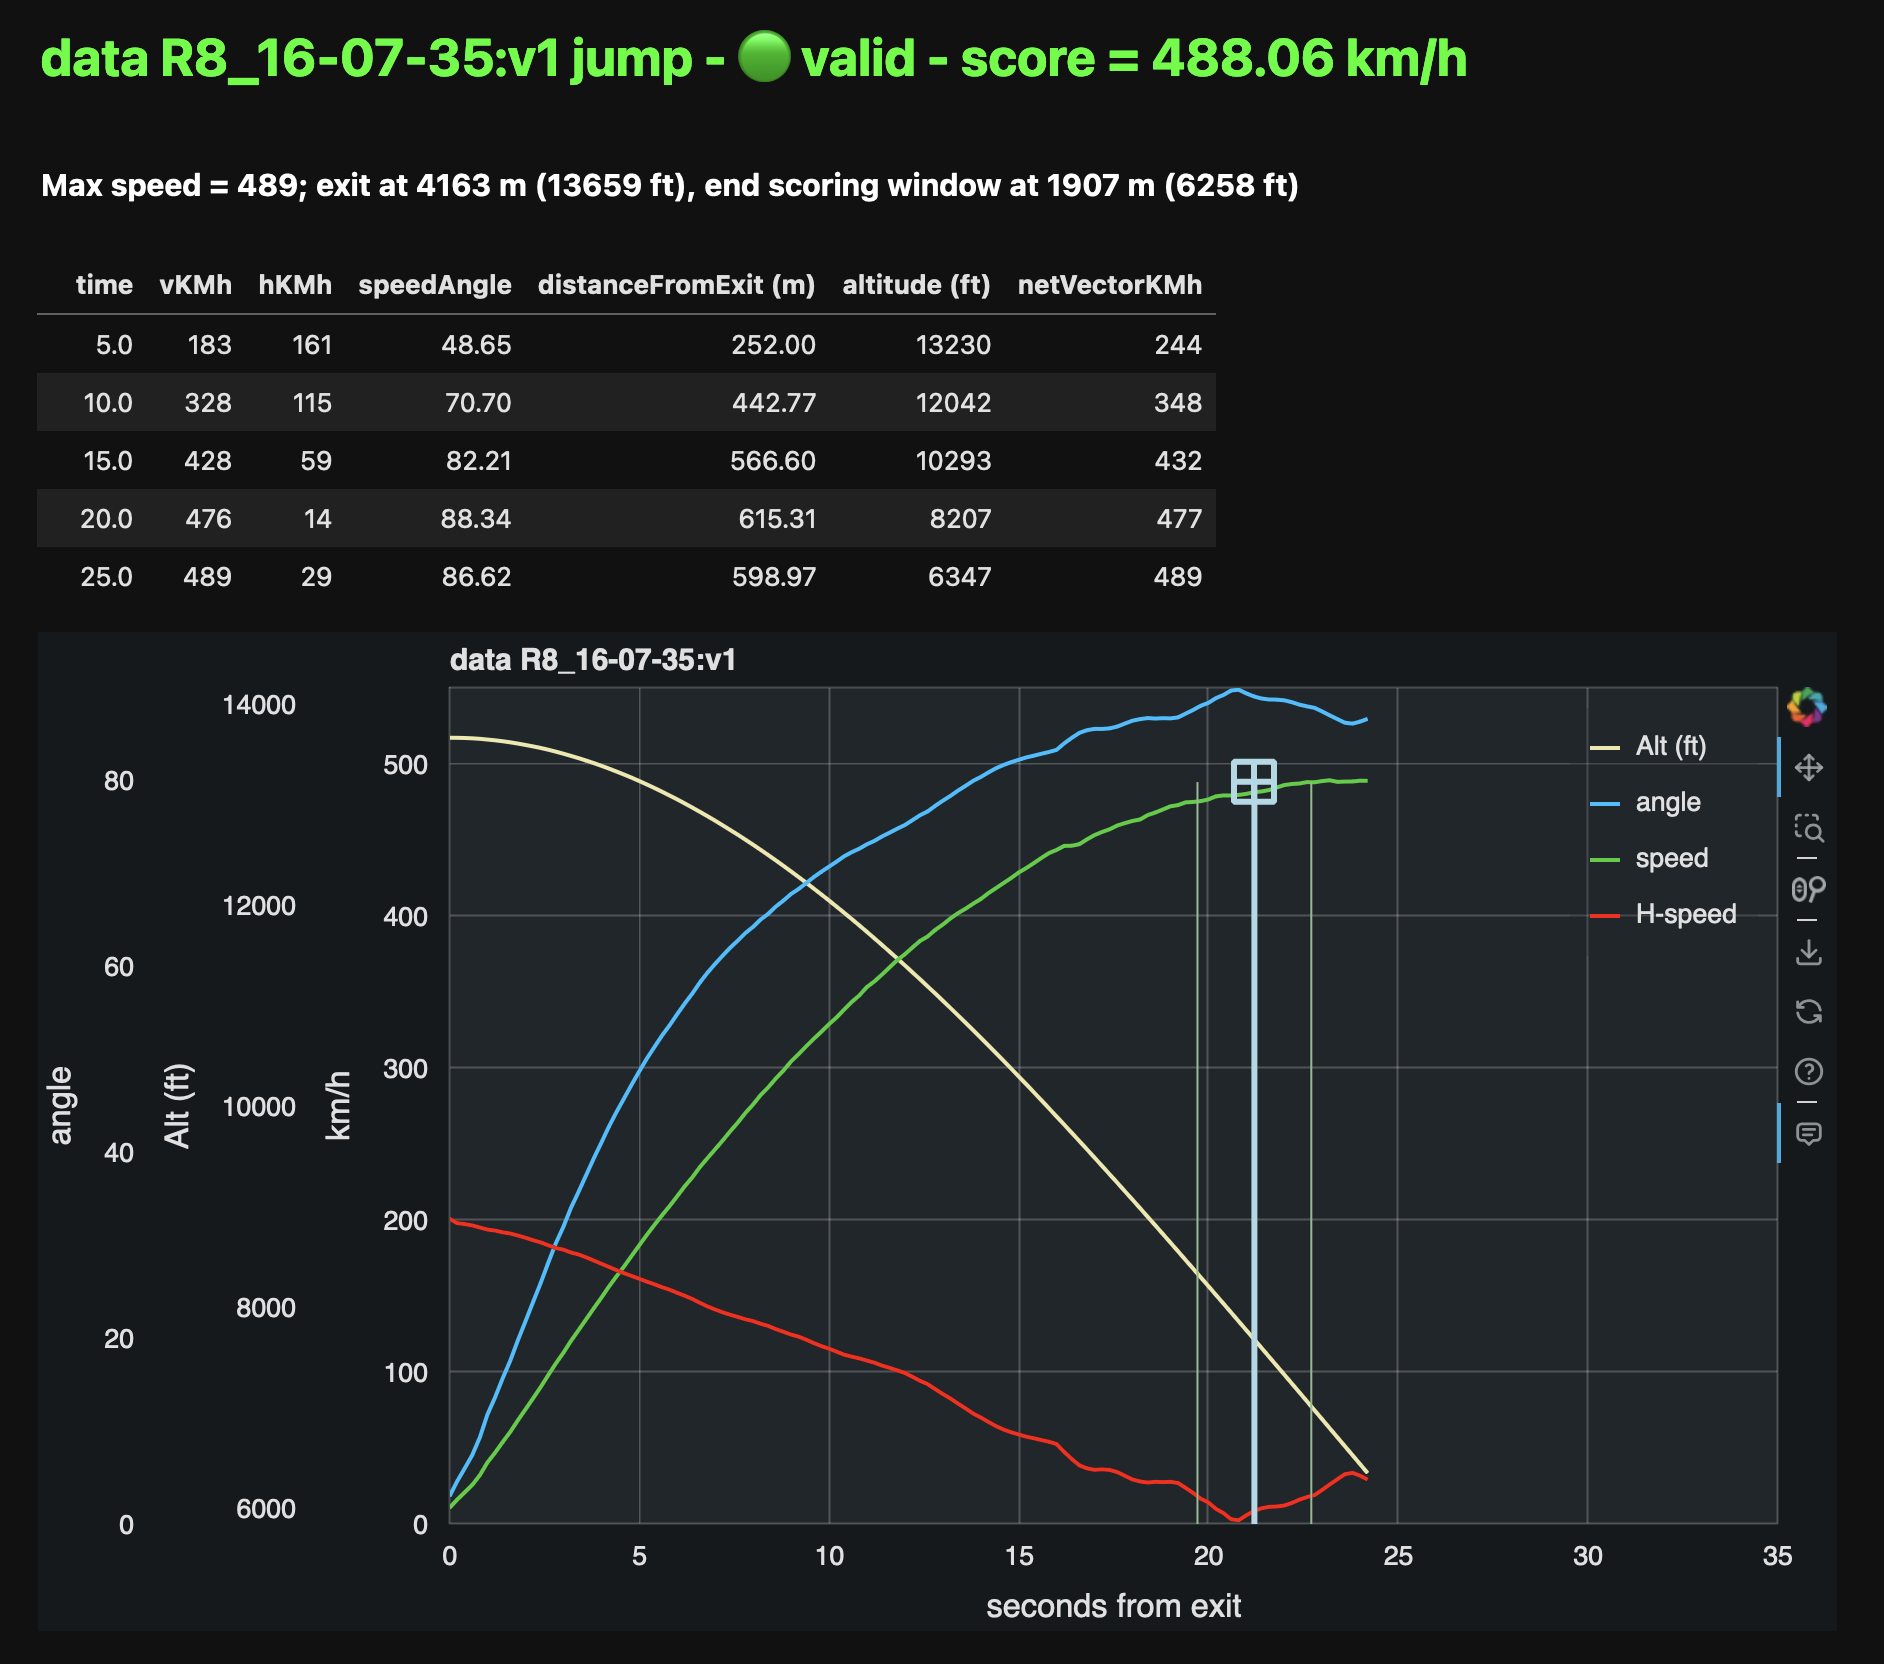The image size is (1884, 1664).
Task: Click the vKMh column header
Action: coord(196,285)
